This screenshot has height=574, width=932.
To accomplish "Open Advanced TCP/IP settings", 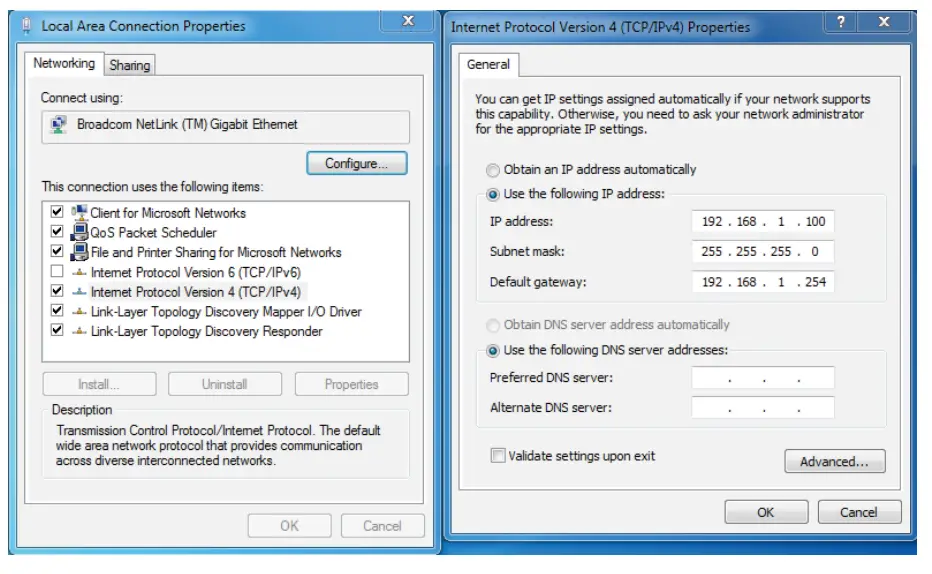I will tap(835, 462).
